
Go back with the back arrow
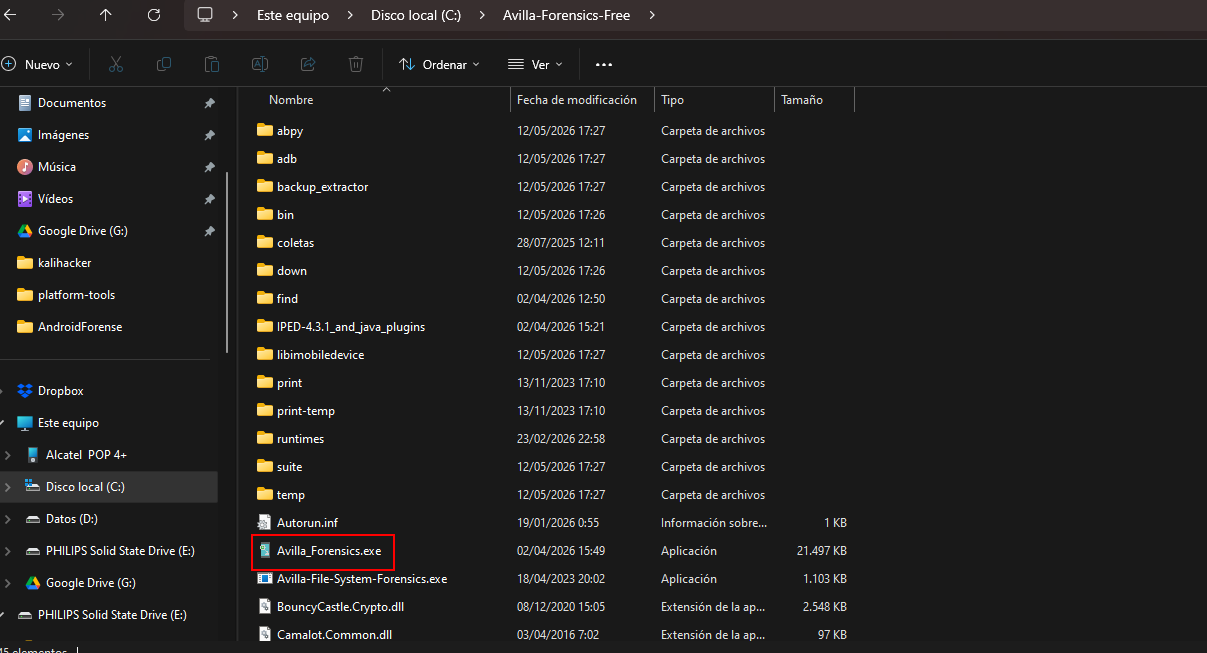(11, 15)
